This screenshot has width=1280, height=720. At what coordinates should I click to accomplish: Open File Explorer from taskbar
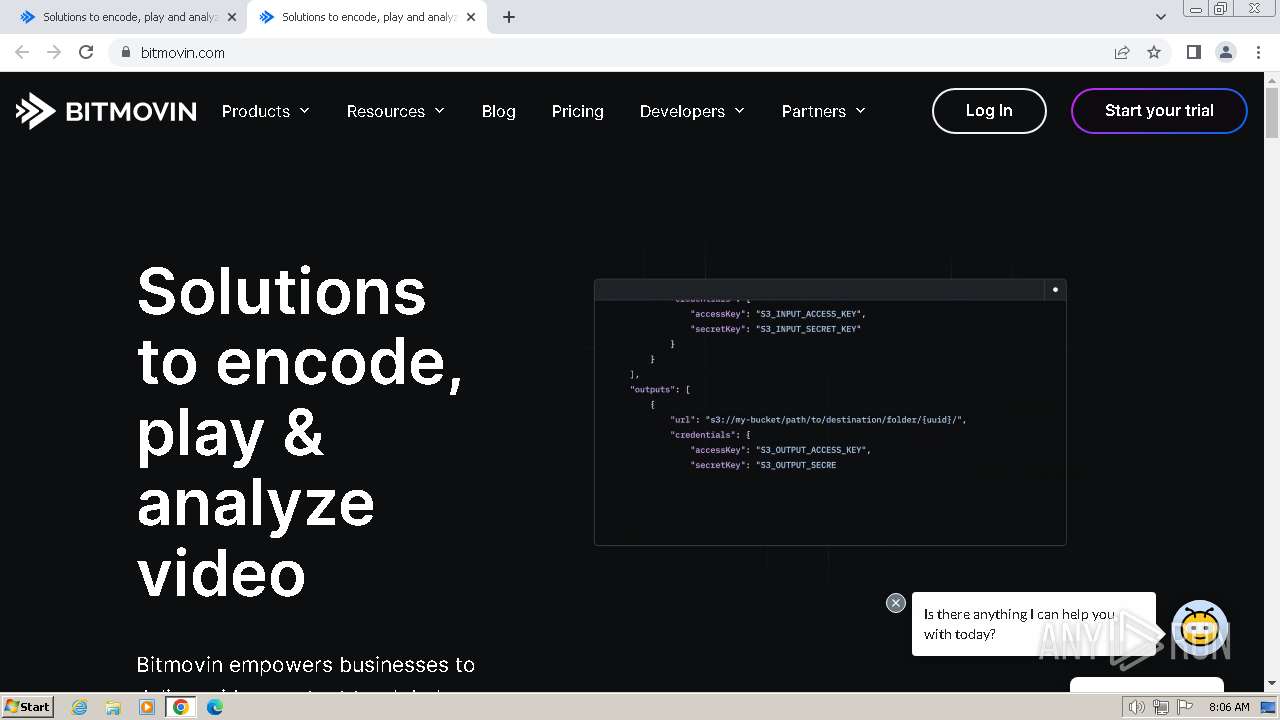coord(113,707)
